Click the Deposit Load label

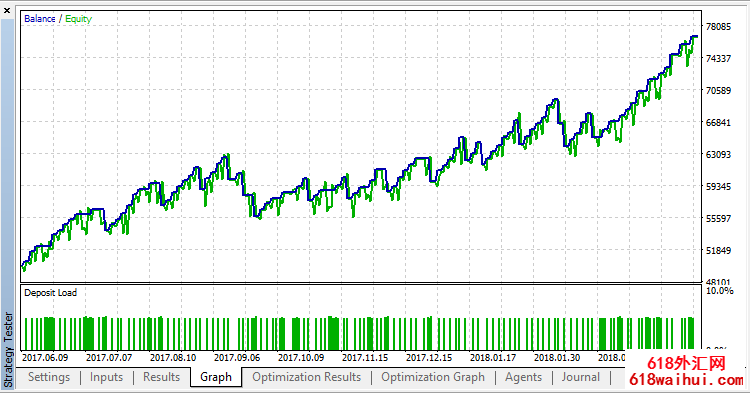pos(50,293)
